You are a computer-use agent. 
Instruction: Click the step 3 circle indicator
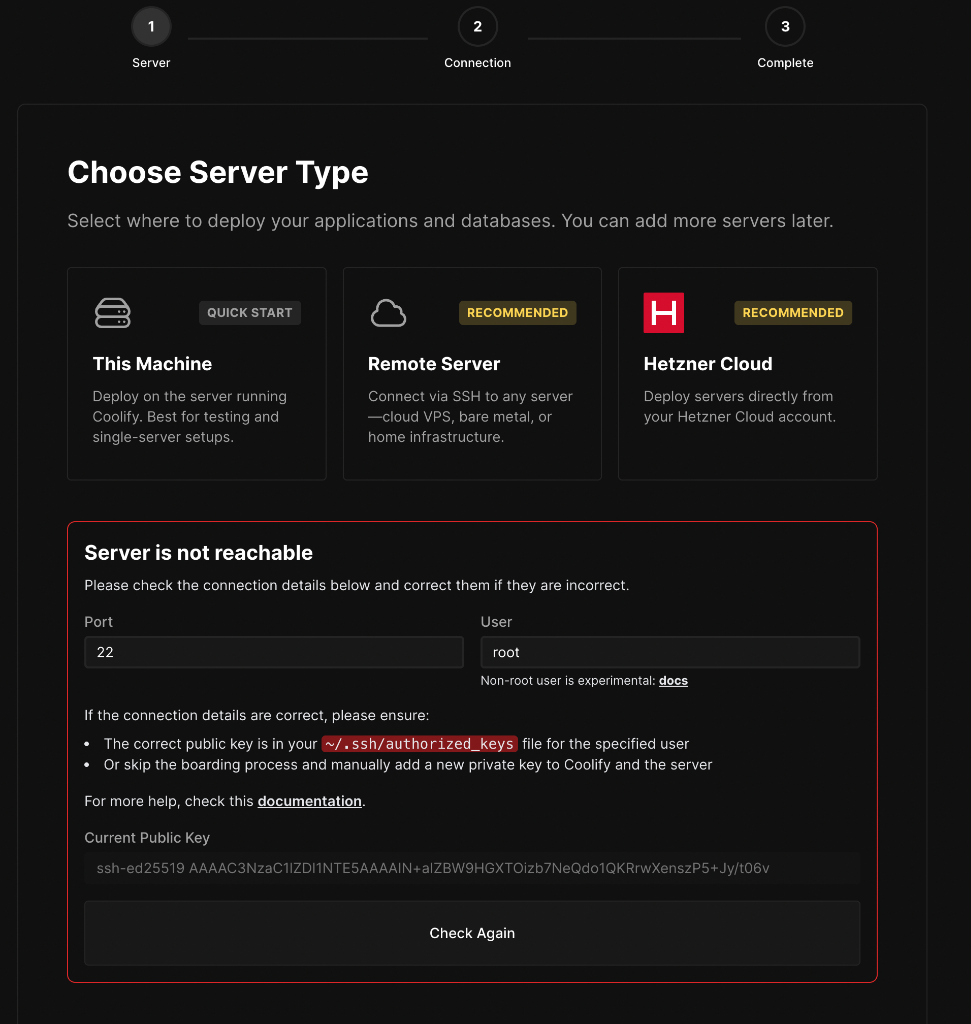point(785,26)
